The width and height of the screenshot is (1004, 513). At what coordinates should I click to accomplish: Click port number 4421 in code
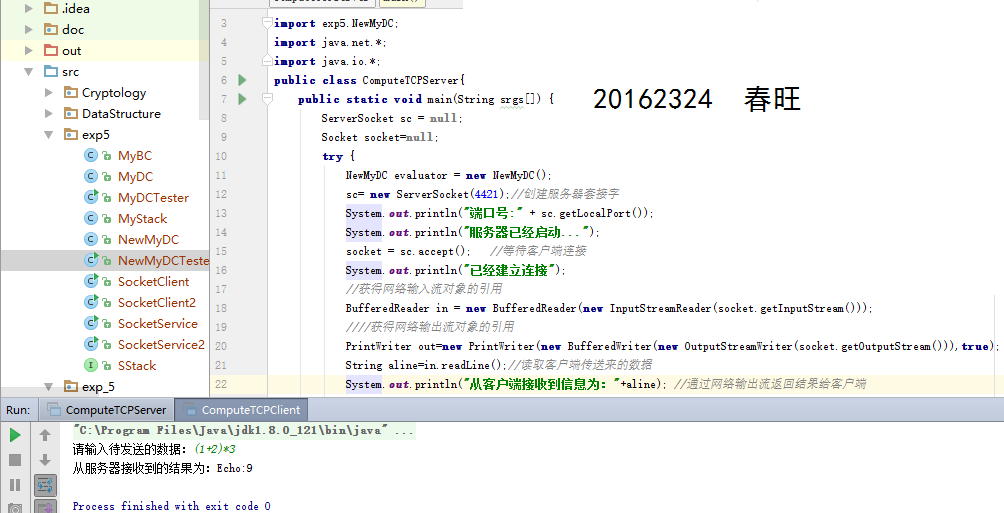(x=486, y=194)
